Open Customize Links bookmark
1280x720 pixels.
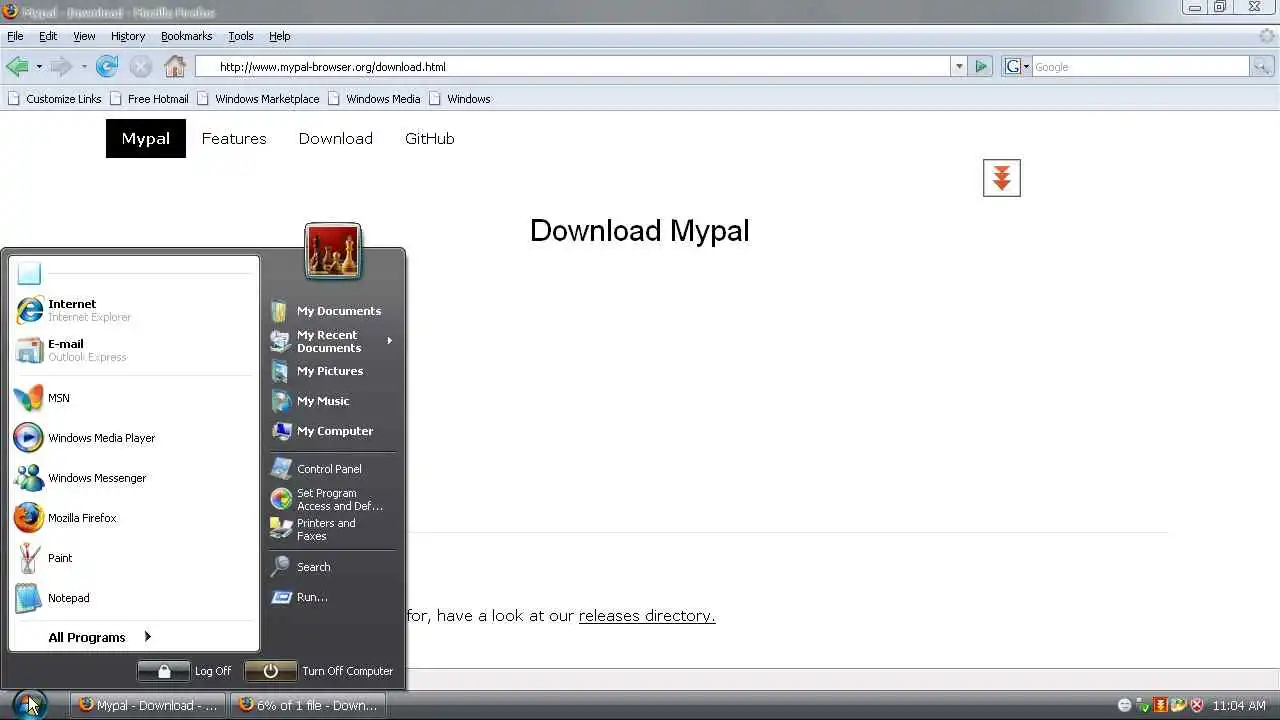tap(55, 99)
